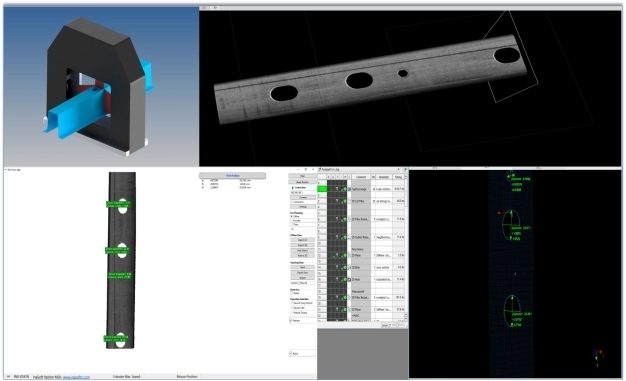The image size is (626, 381).
Task: Select the 3D Hole step icon
Action: (349, 280)
